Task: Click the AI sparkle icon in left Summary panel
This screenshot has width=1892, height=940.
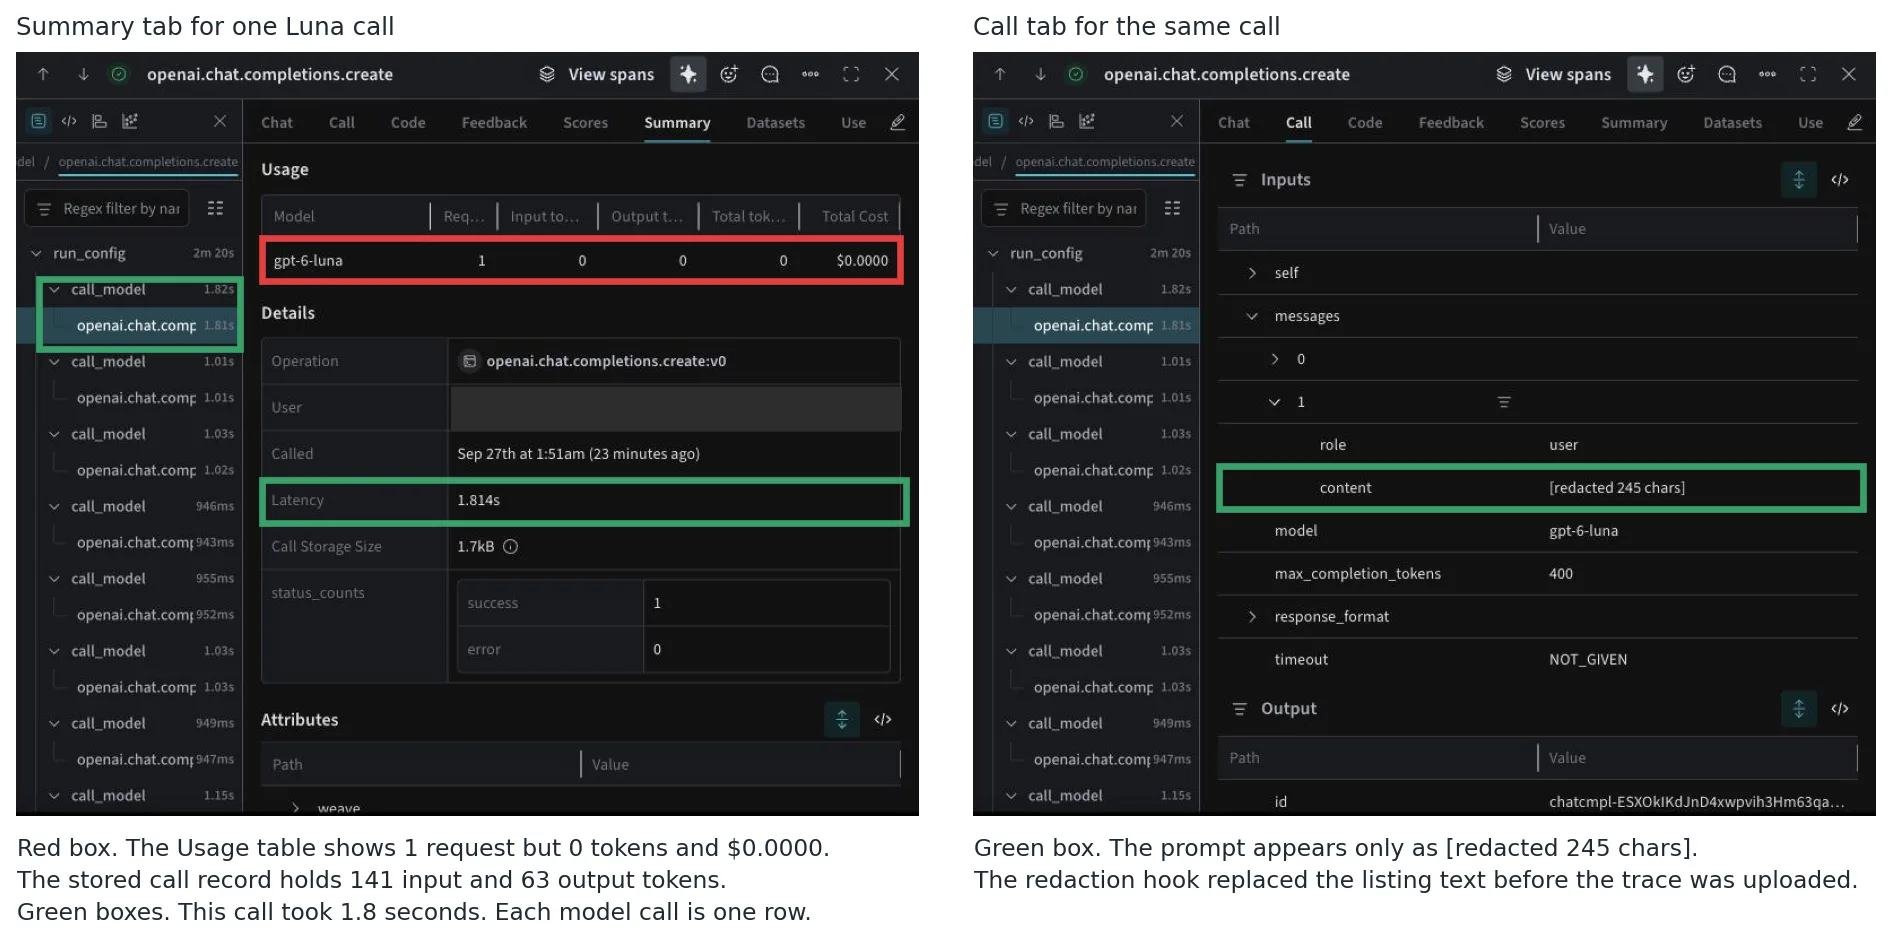Action: click(688, 74)
